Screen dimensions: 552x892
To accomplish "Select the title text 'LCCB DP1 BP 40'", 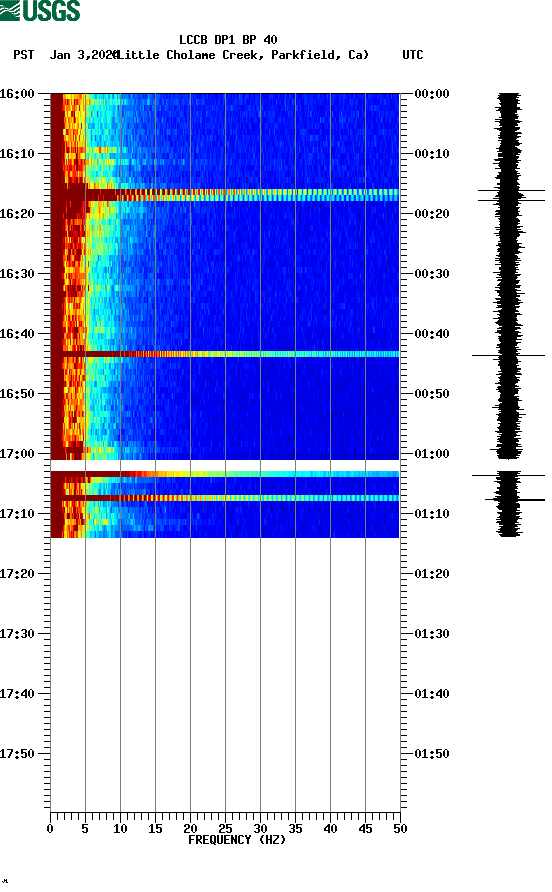I will [x=228, y=40].
